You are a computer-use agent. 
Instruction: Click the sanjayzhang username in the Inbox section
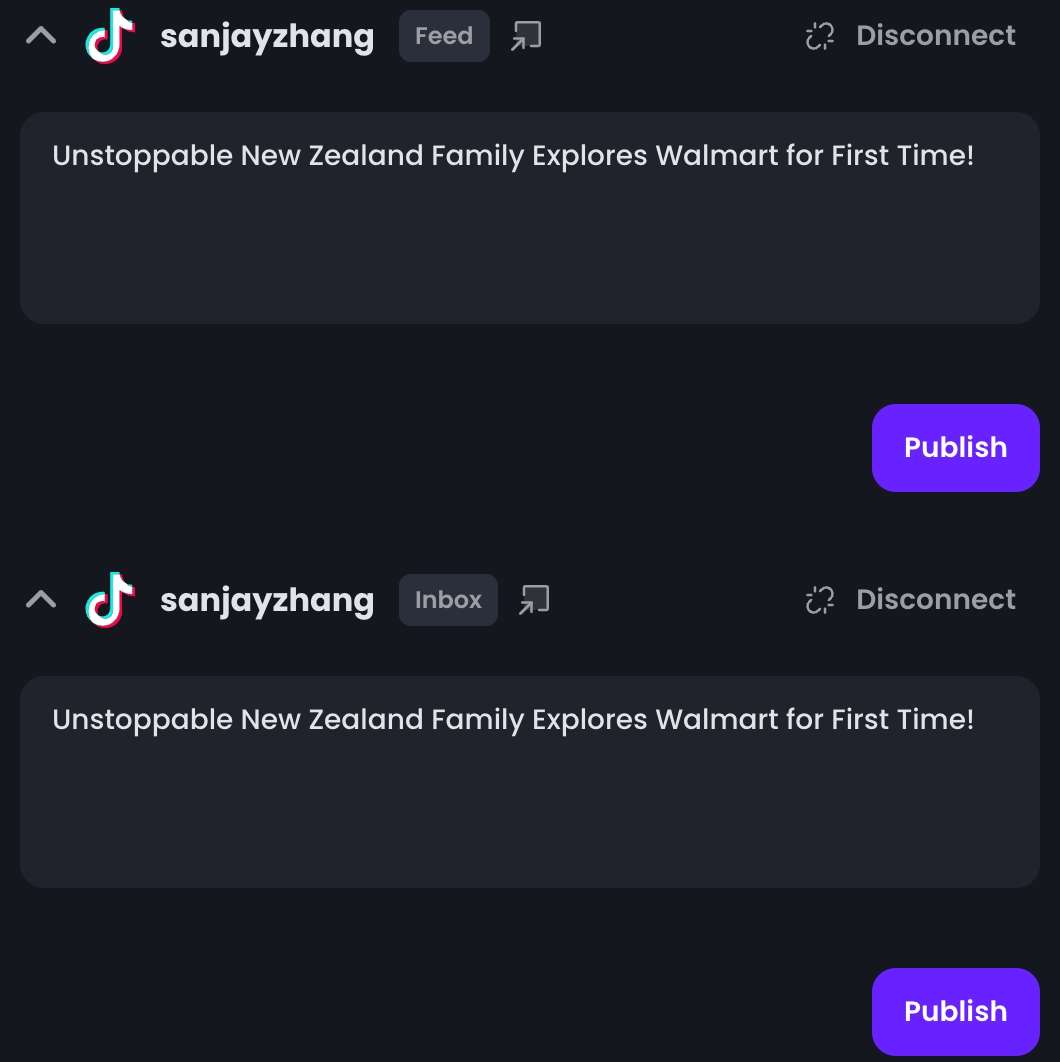[x=267, y=600]
